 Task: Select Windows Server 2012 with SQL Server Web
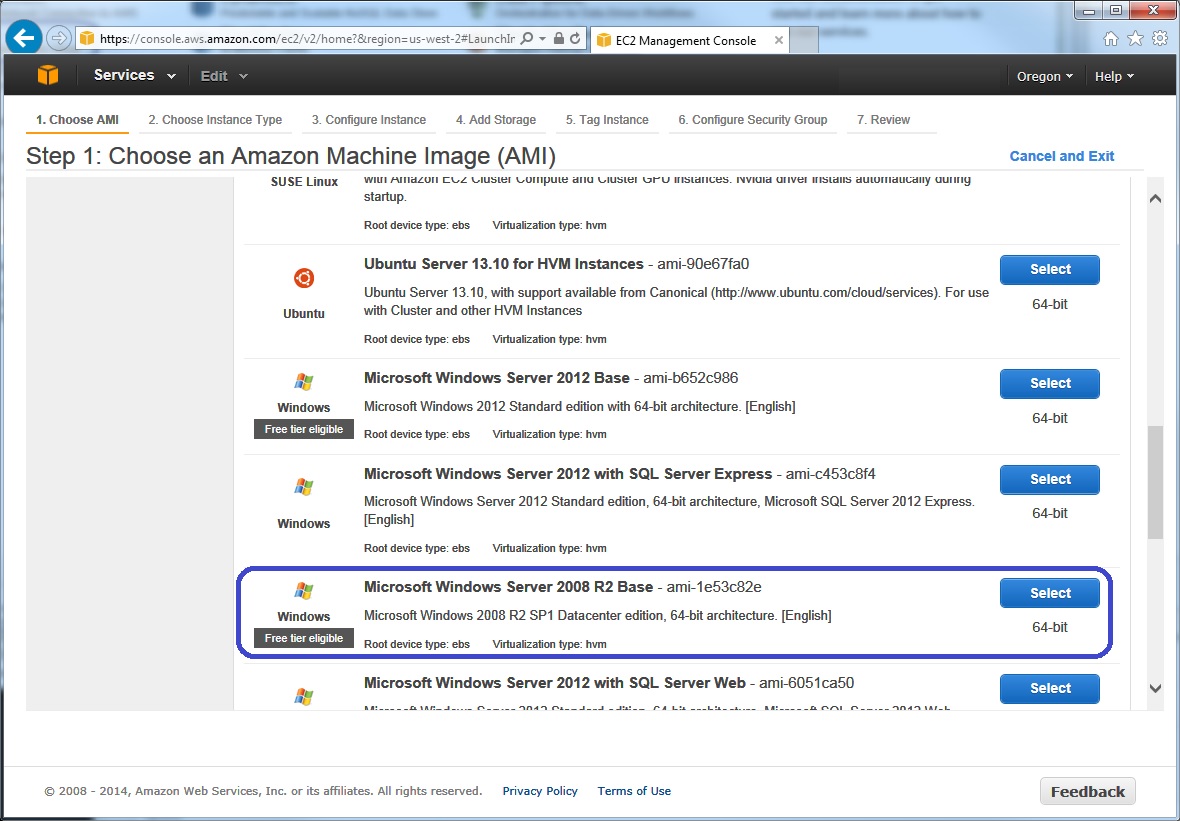pyautogui.click(x=1050, y=689)
